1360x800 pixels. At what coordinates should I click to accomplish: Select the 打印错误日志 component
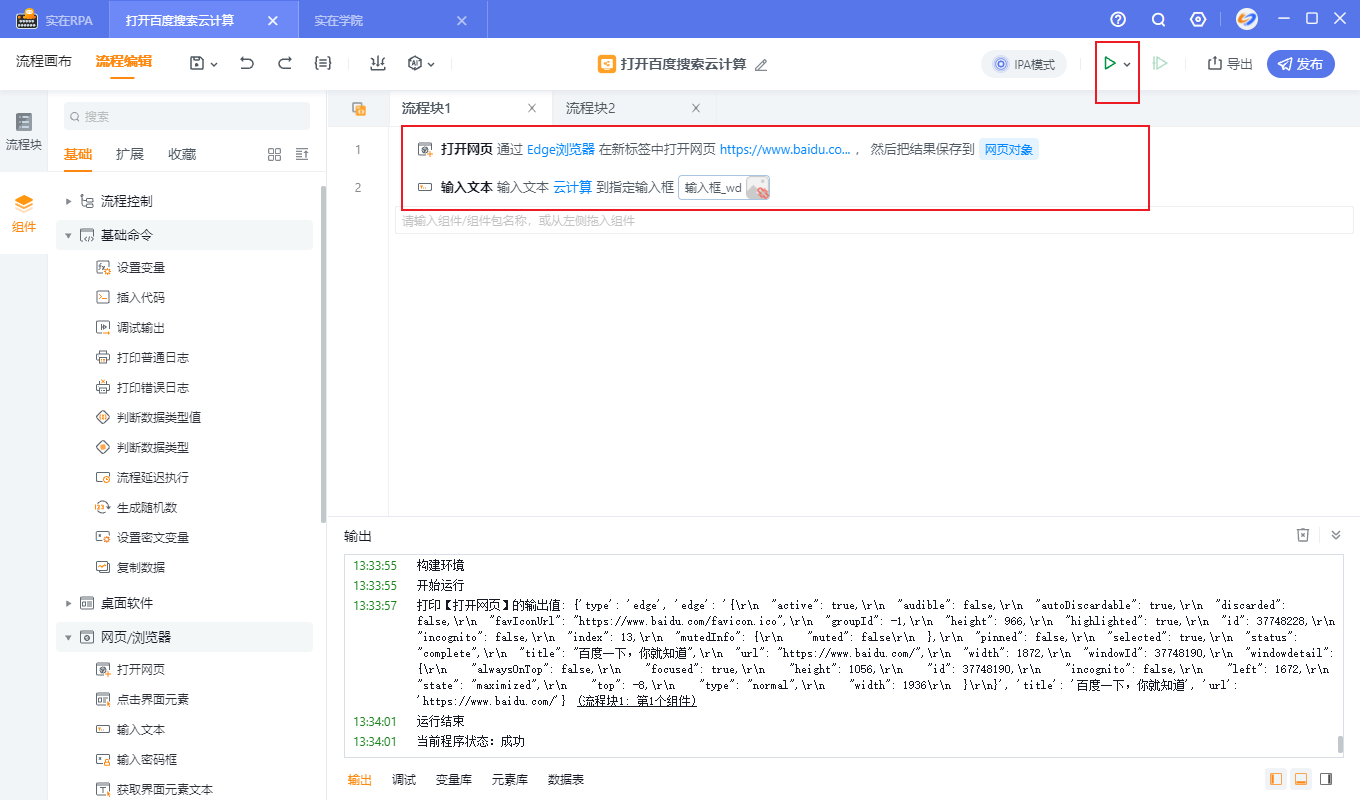pos(142,387)
